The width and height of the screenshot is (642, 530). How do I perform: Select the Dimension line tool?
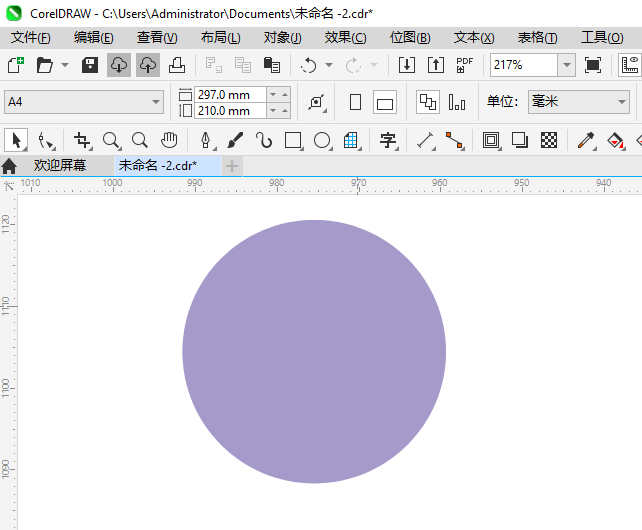[x=425, y=140]
